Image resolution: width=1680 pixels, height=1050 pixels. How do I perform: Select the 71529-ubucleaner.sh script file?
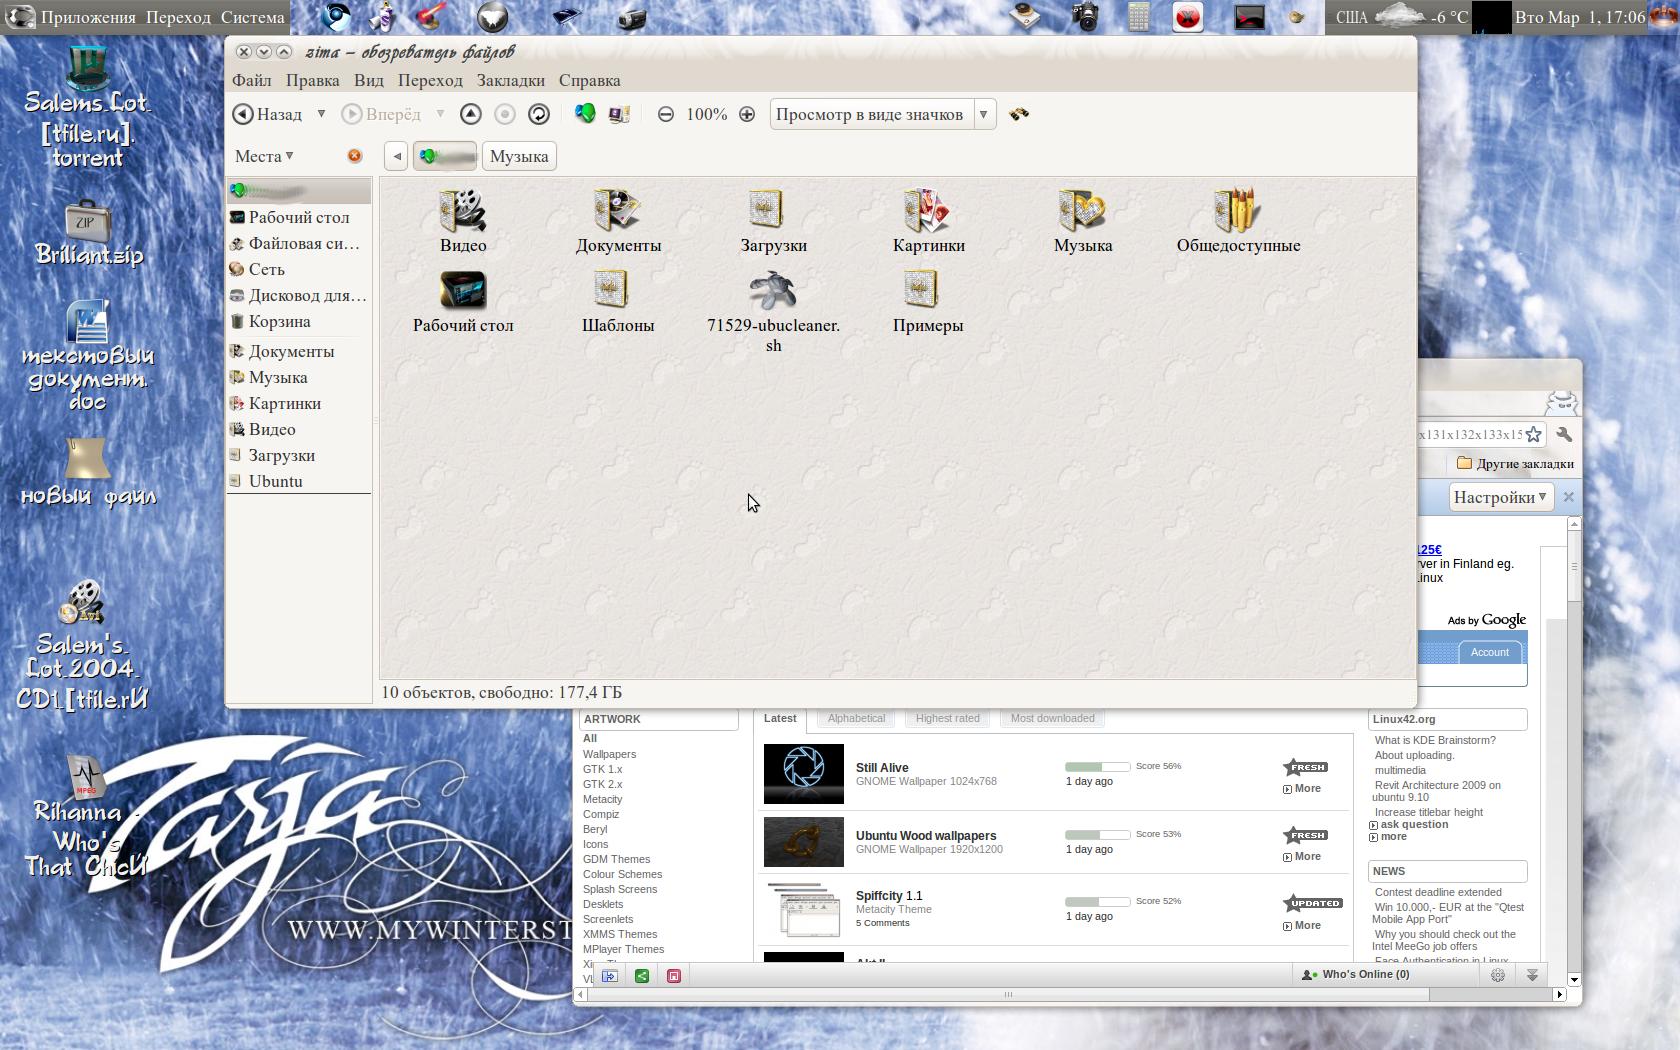coord(773,312)
